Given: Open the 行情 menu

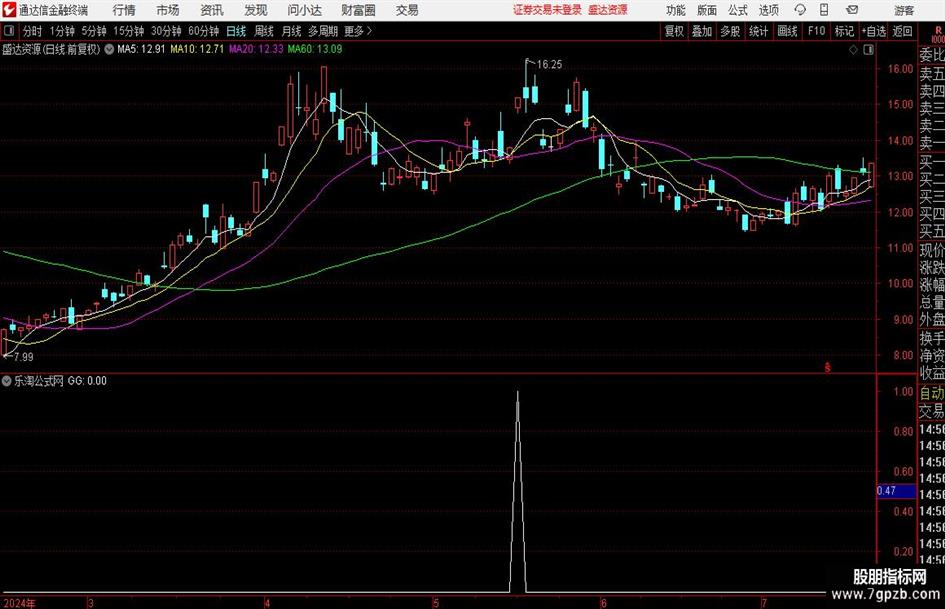Looking at the screenshot, I should pos(124,10).
